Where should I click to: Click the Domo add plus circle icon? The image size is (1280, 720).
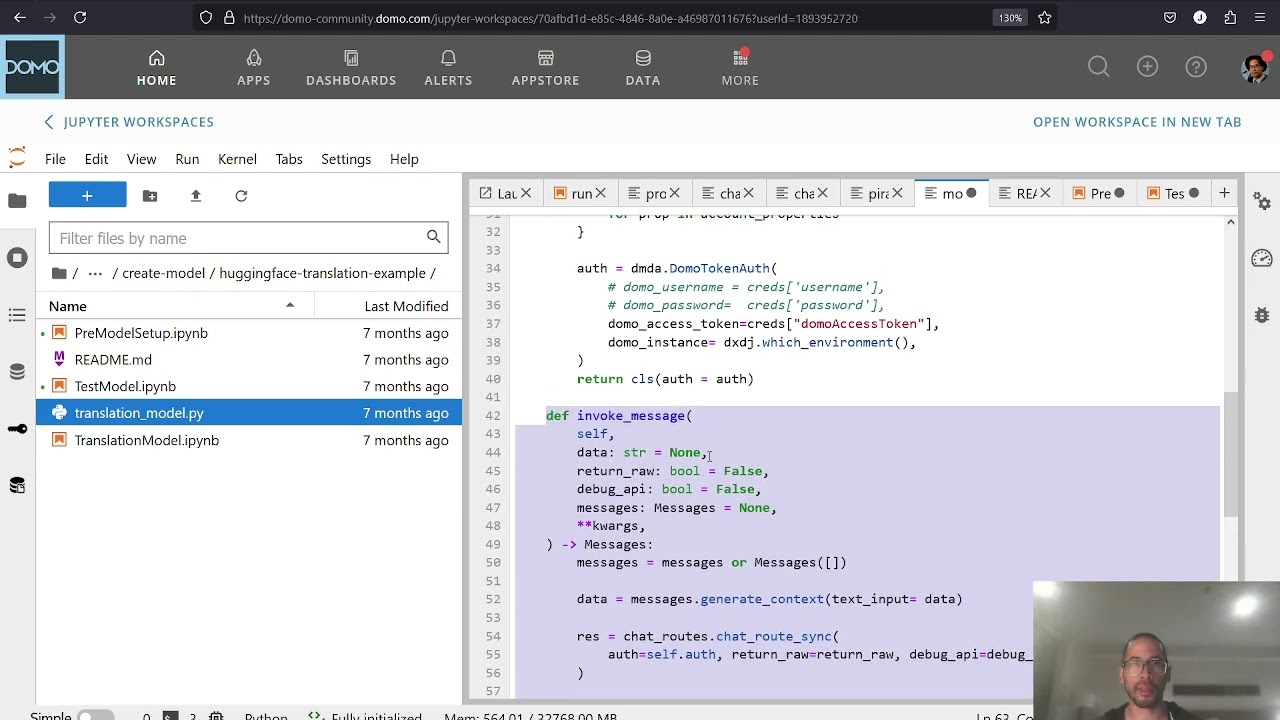coord(1147,67)
